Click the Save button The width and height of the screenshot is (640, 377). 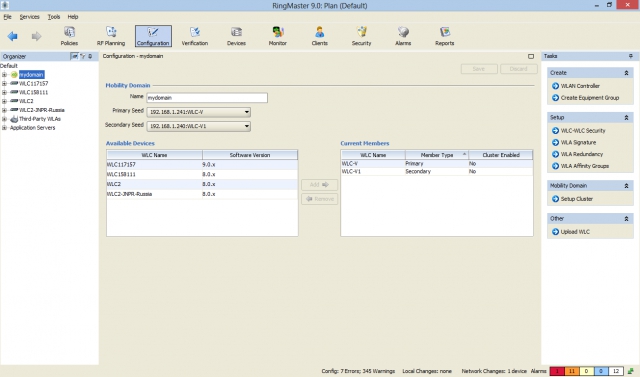[x=479, y=69]
